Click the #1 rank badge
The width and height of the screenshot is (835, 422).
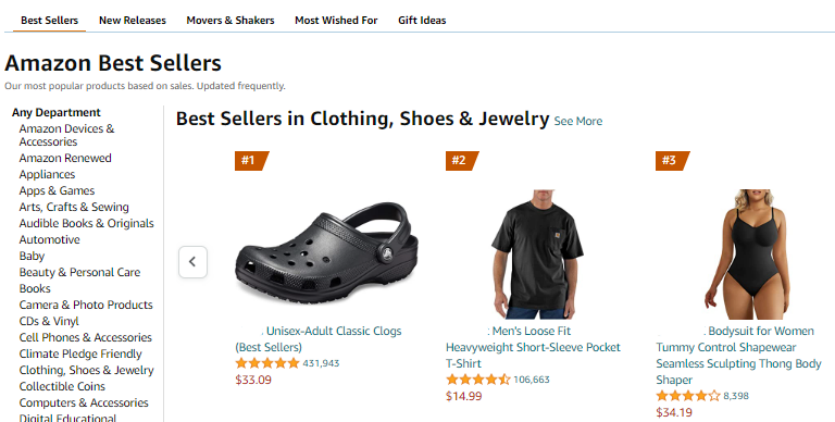[251, 160]
